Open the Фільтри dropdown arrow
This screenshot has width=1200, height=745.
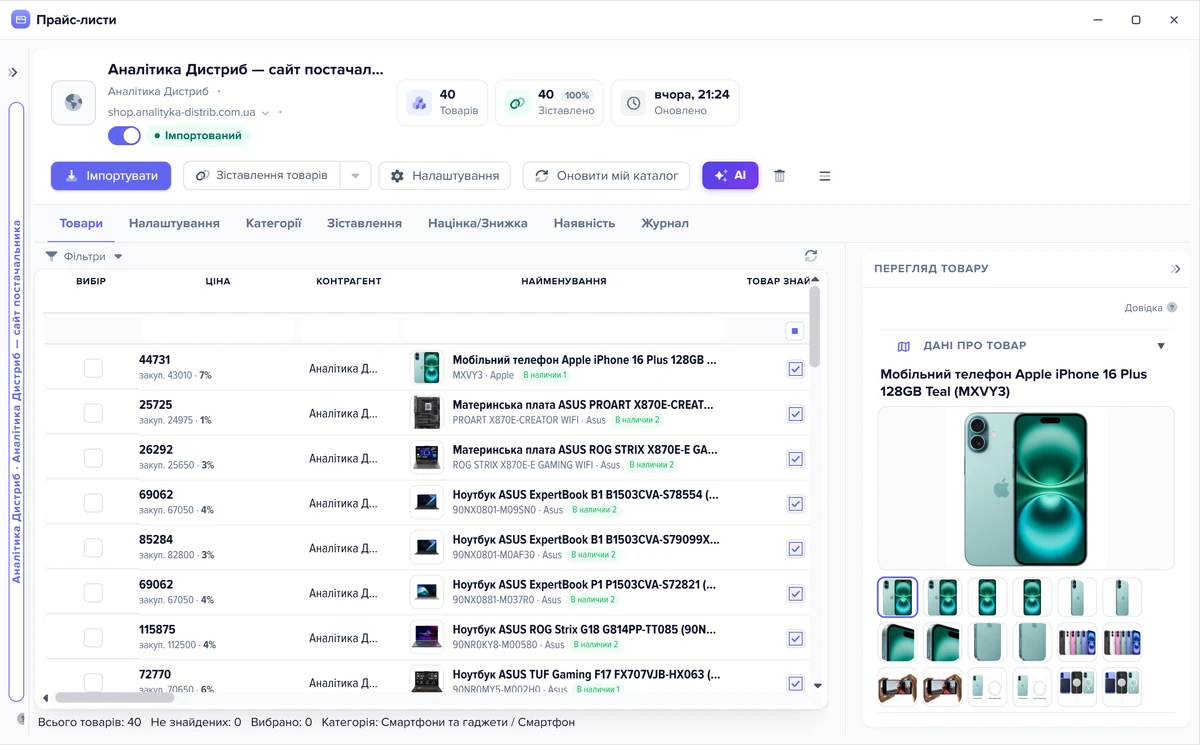118,257
